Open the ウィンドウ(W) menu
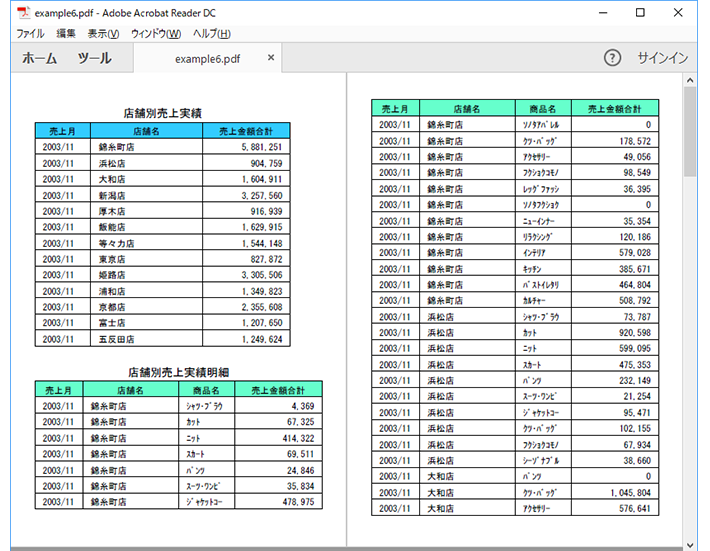710x551 pixels. pos(156,34)
